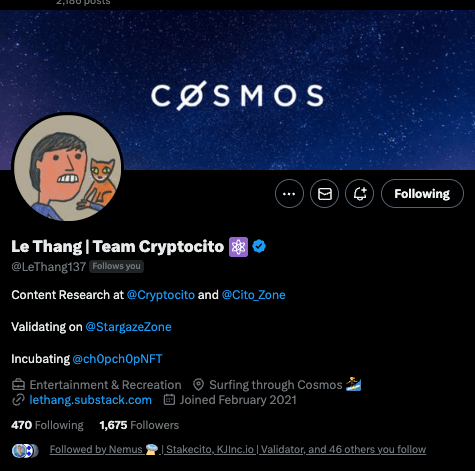Click the chain link icon before website
The image size is (475, 471).
tap(18, 400)
